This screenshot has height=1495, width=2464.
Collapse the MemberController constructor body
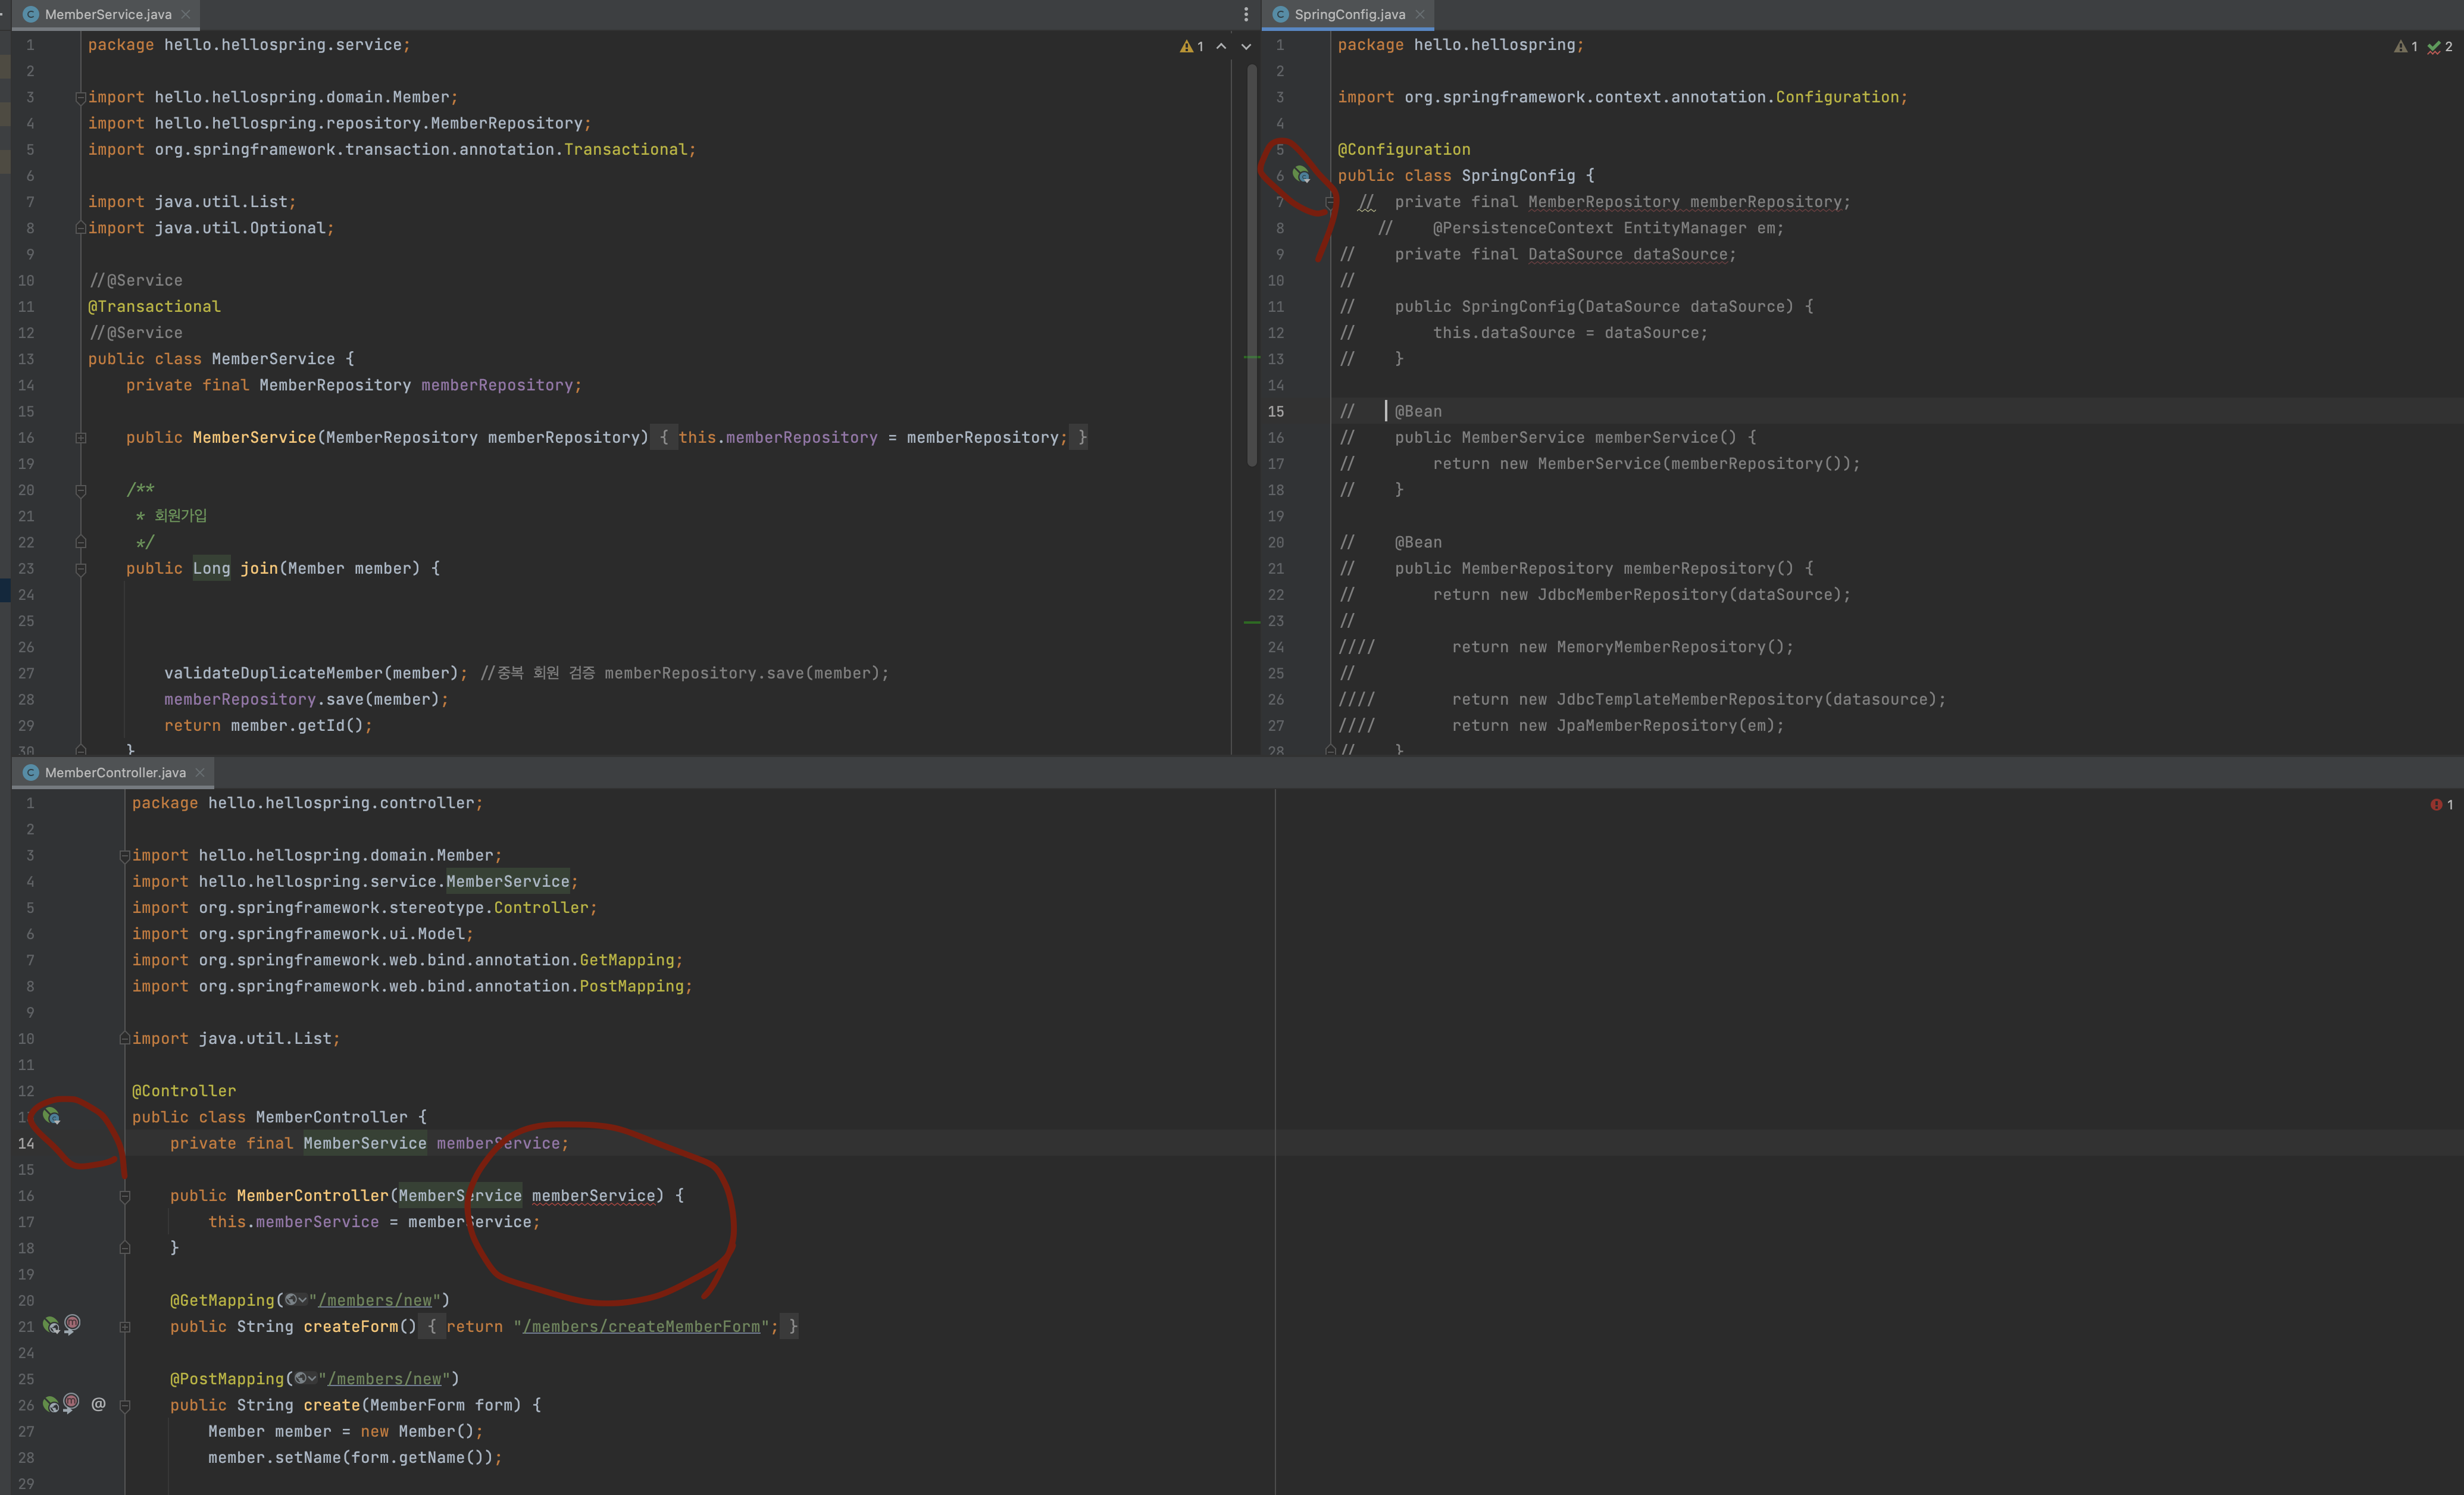point(124,1196)
